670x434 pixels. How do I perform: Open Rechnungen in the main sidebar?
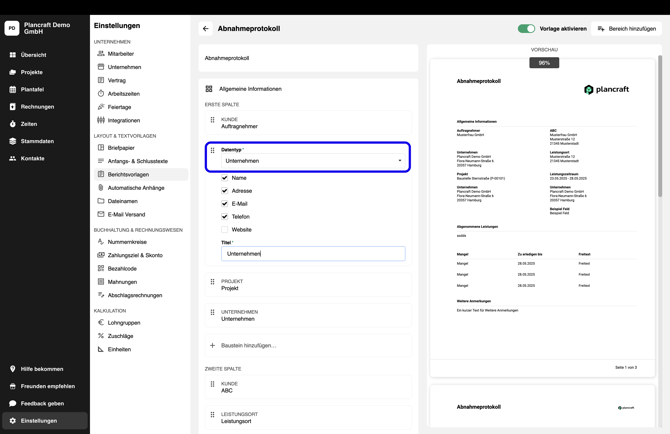click(45, 107)
